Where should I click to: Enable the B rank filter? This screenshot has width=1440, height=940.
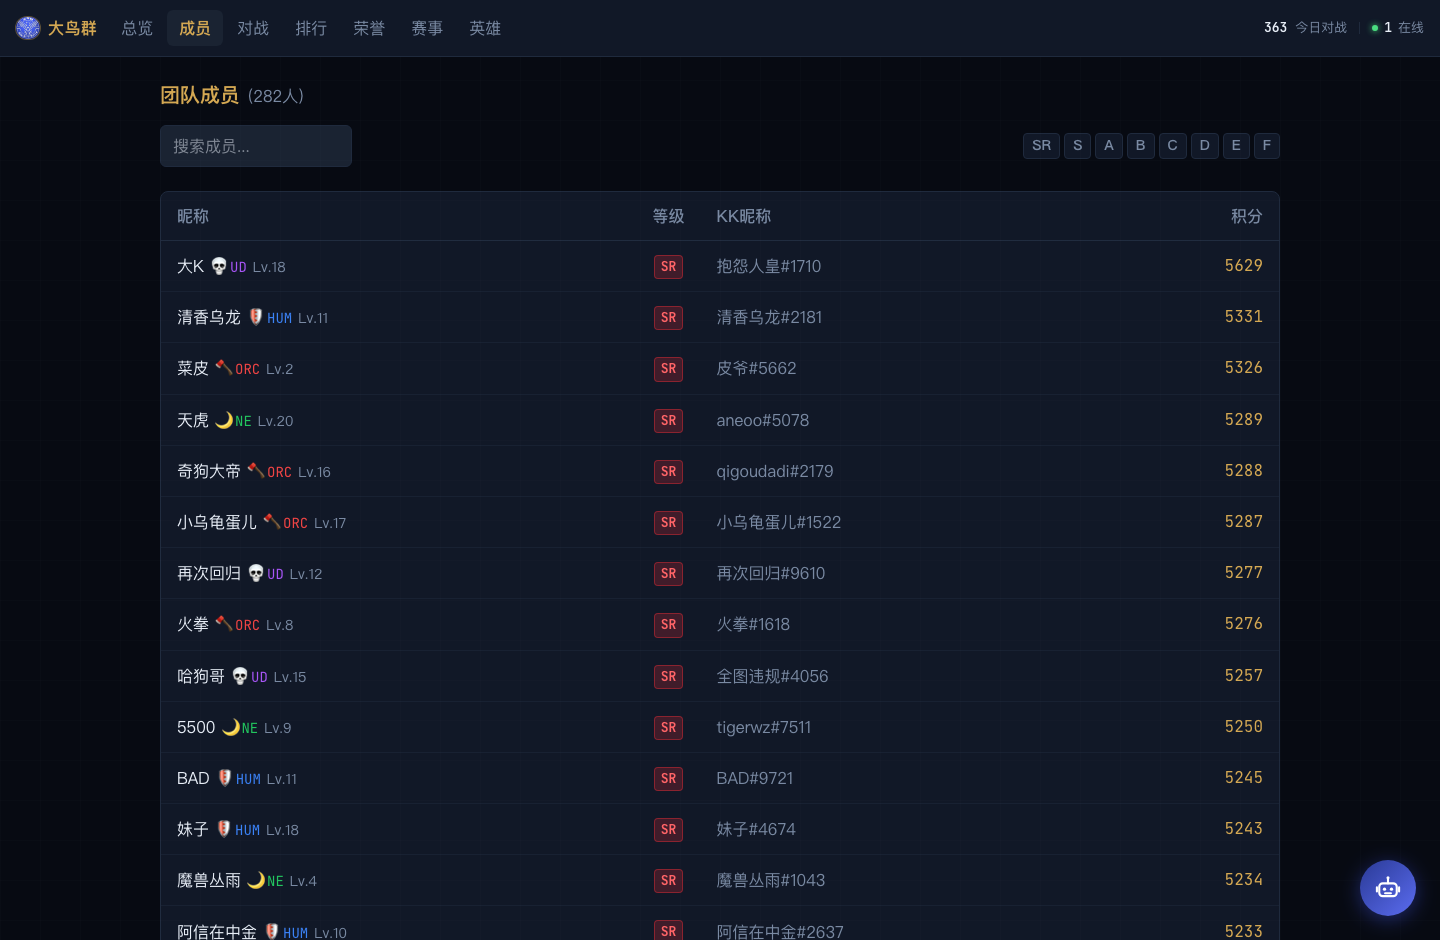coord(1140,146)
